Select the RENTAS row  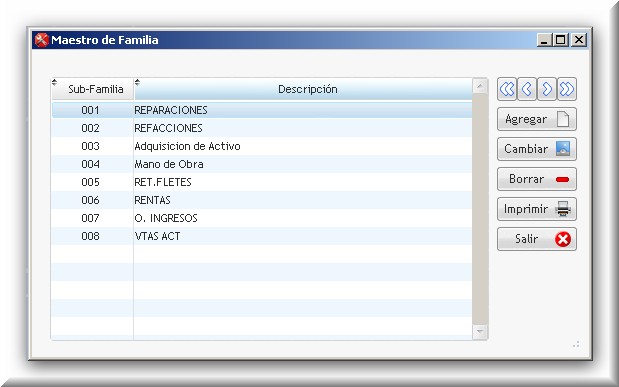point(262,200)
